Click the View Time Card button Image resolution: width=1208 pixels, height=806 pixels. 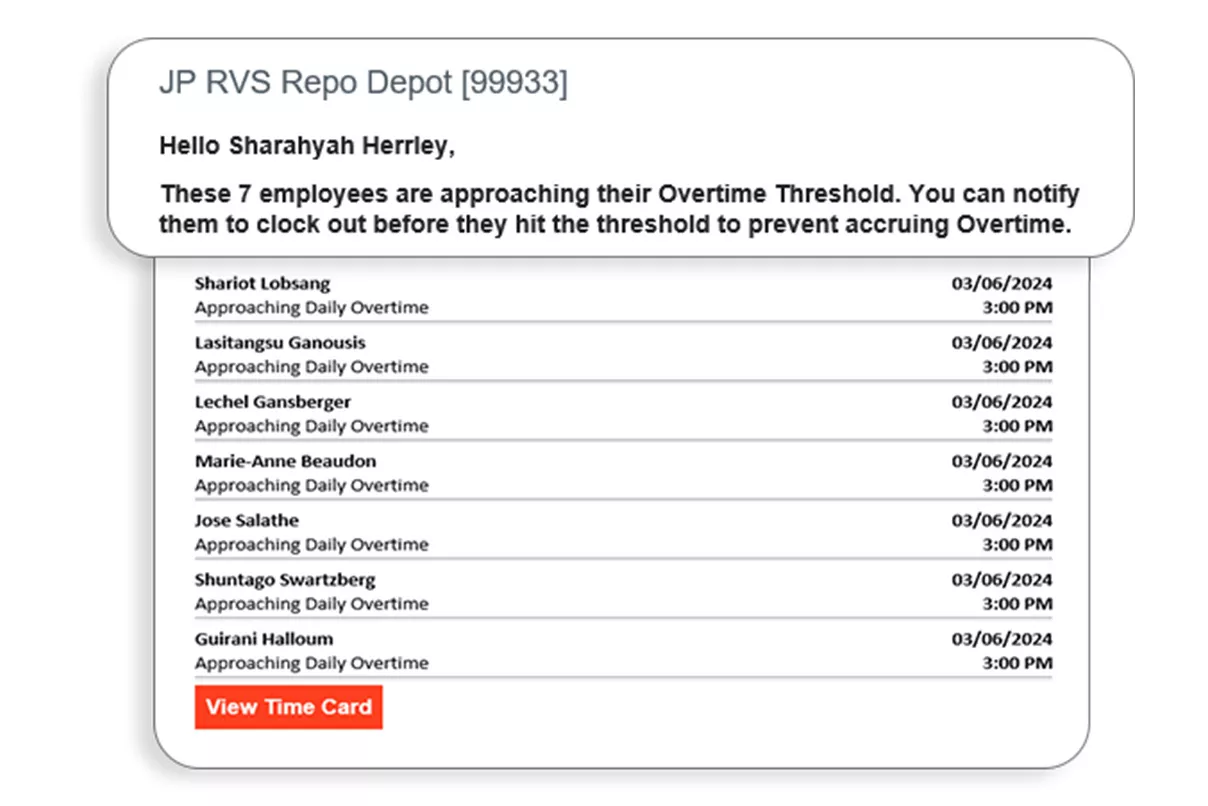click(288, 707)
